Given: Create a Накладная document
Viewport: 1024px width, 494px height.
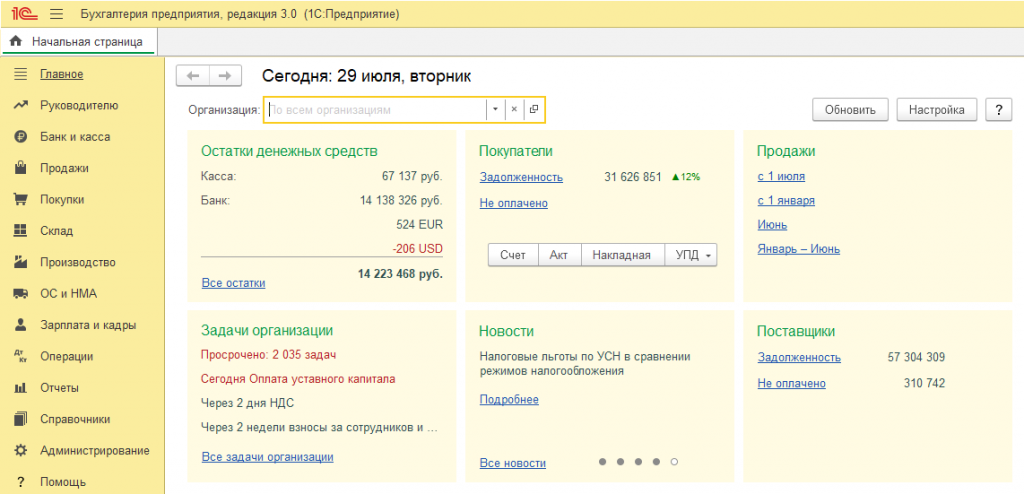Looking at the screenshot, I should click(x=622, y=255).
